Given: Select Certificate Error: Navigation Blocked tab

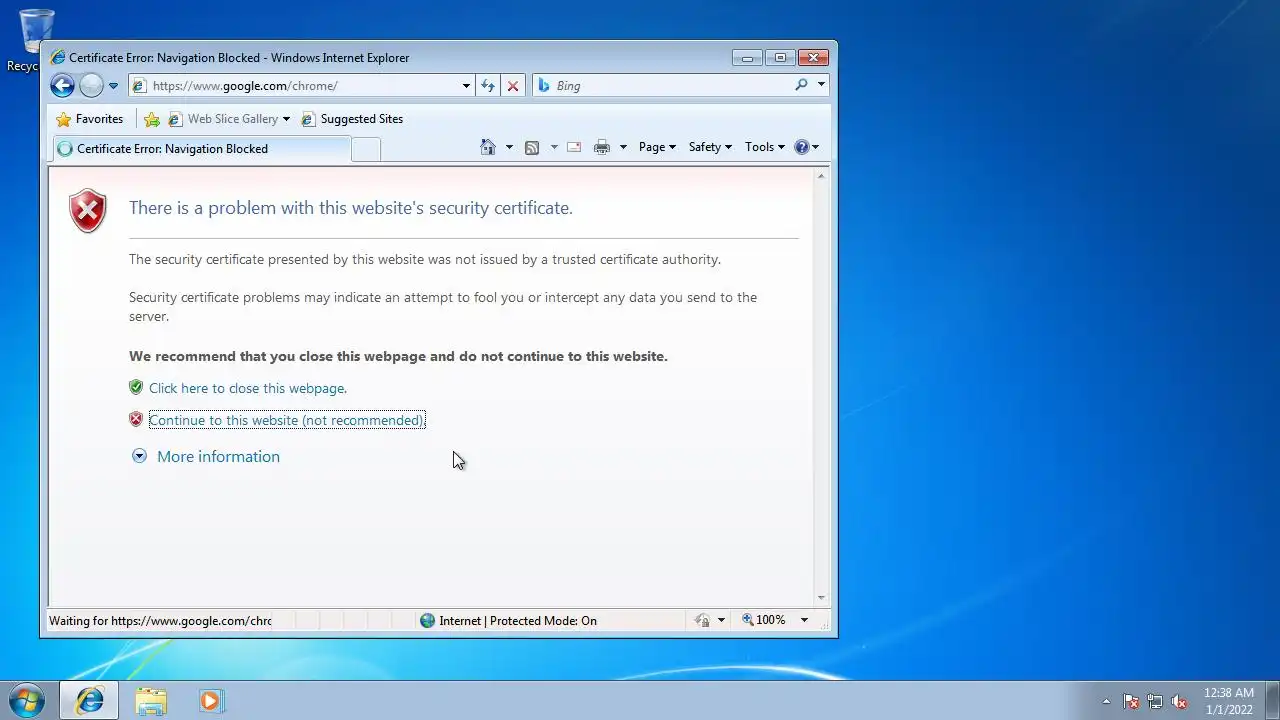Looking at the screenshot, I should point(201,149).
